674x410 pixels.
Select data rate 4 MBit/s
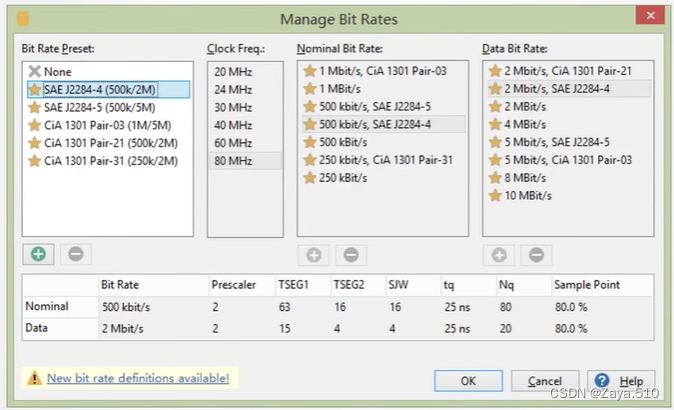568,124
